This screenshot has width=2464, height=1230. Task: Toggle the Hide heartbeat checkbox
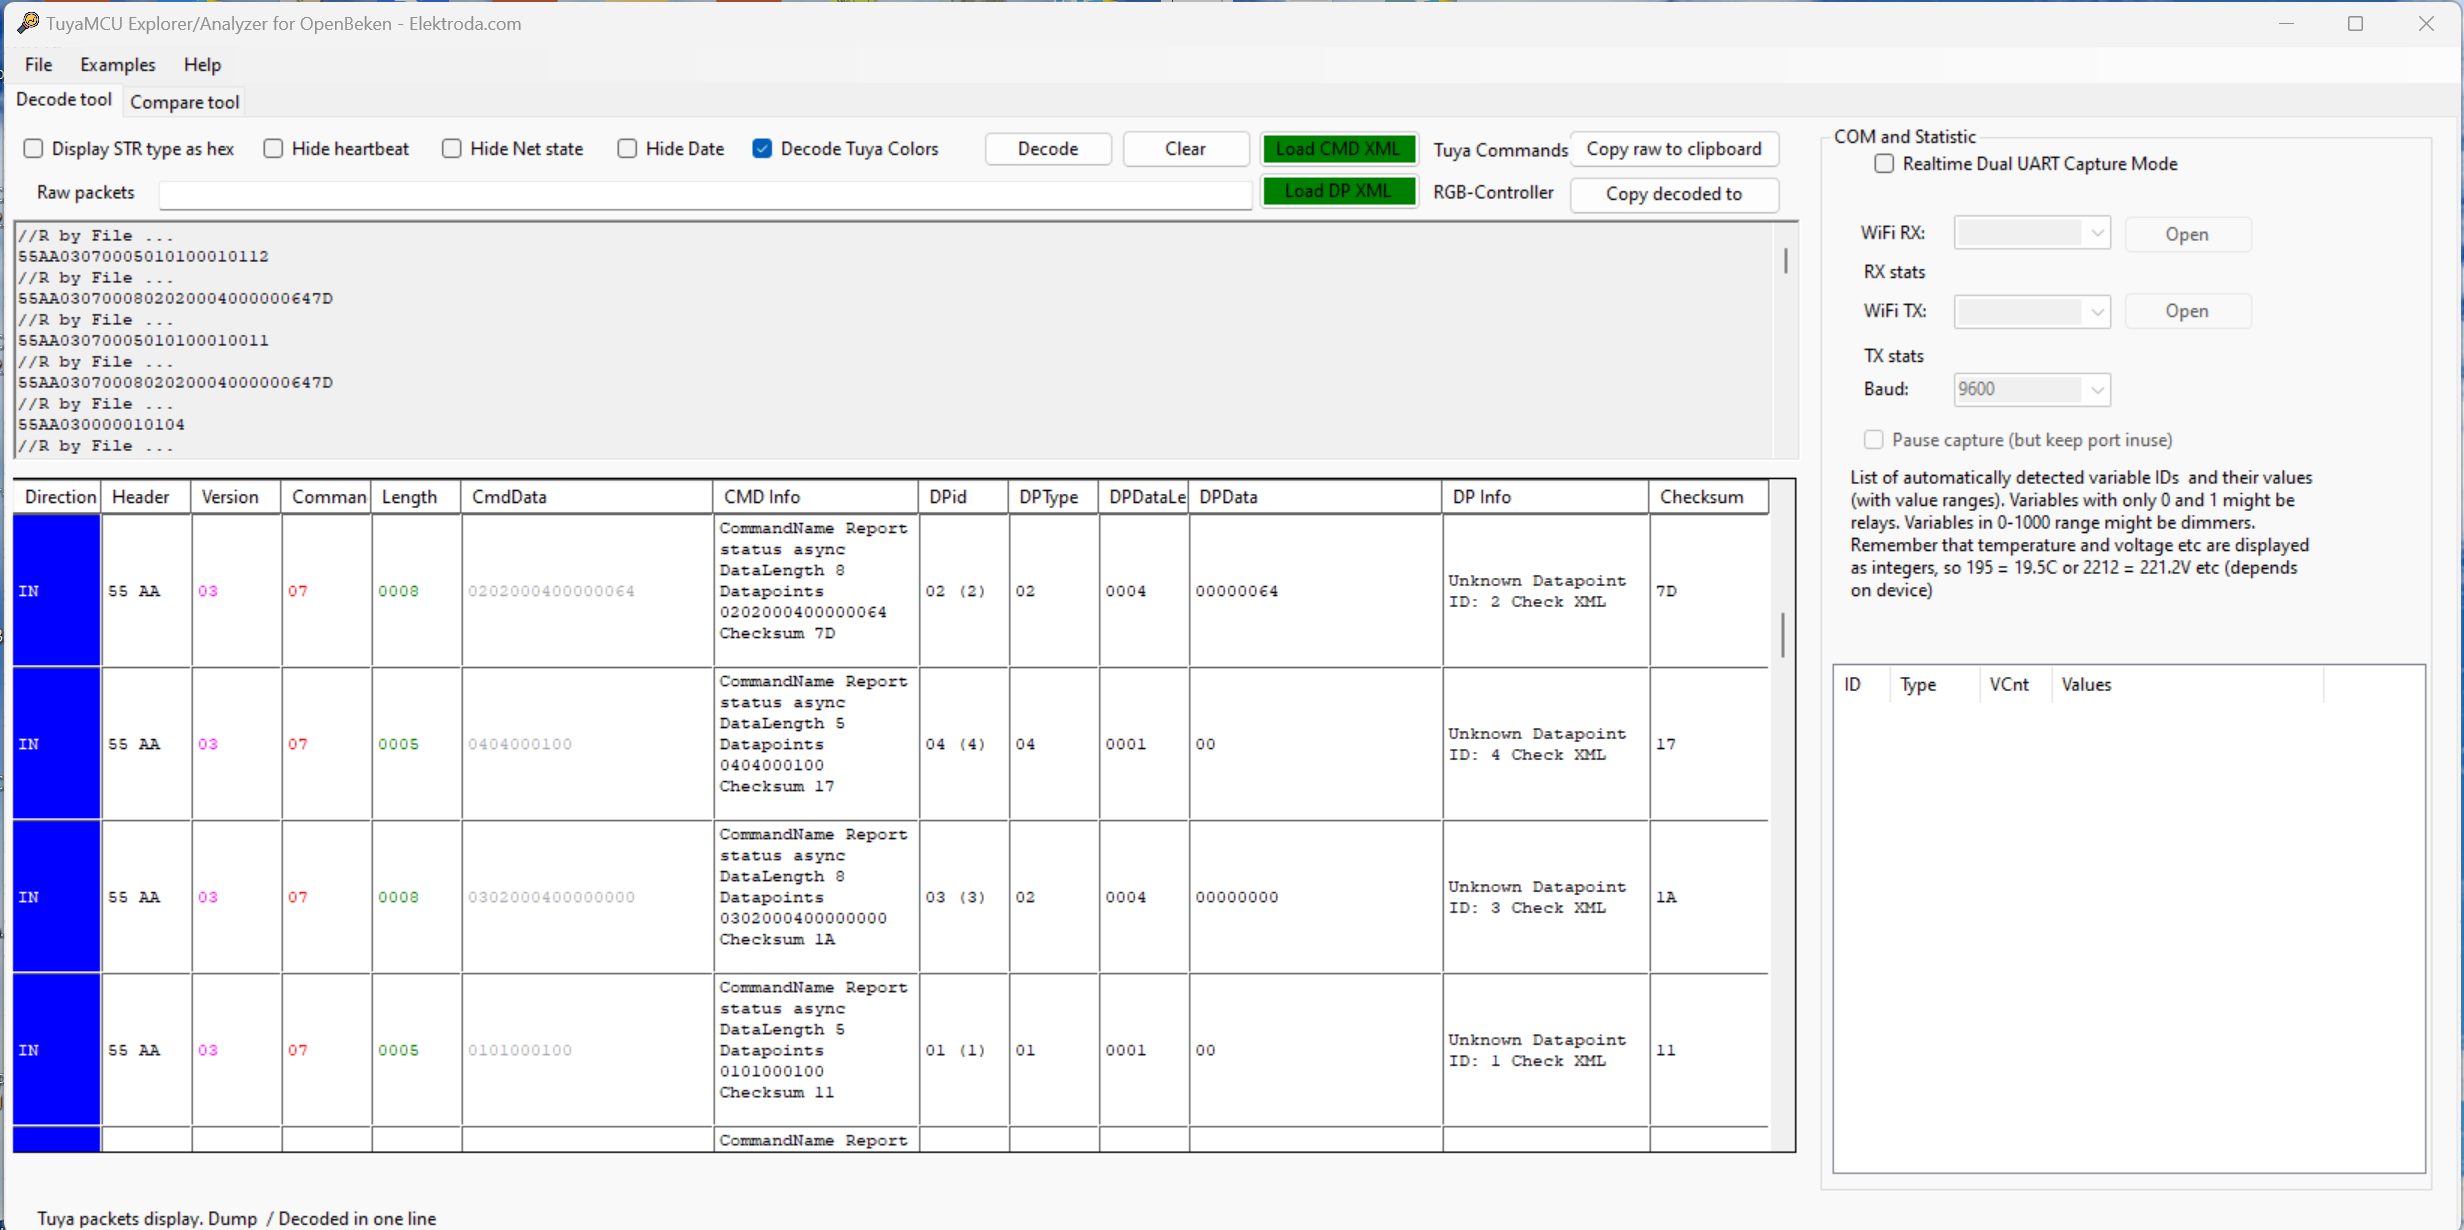click(x=273, y=149)
